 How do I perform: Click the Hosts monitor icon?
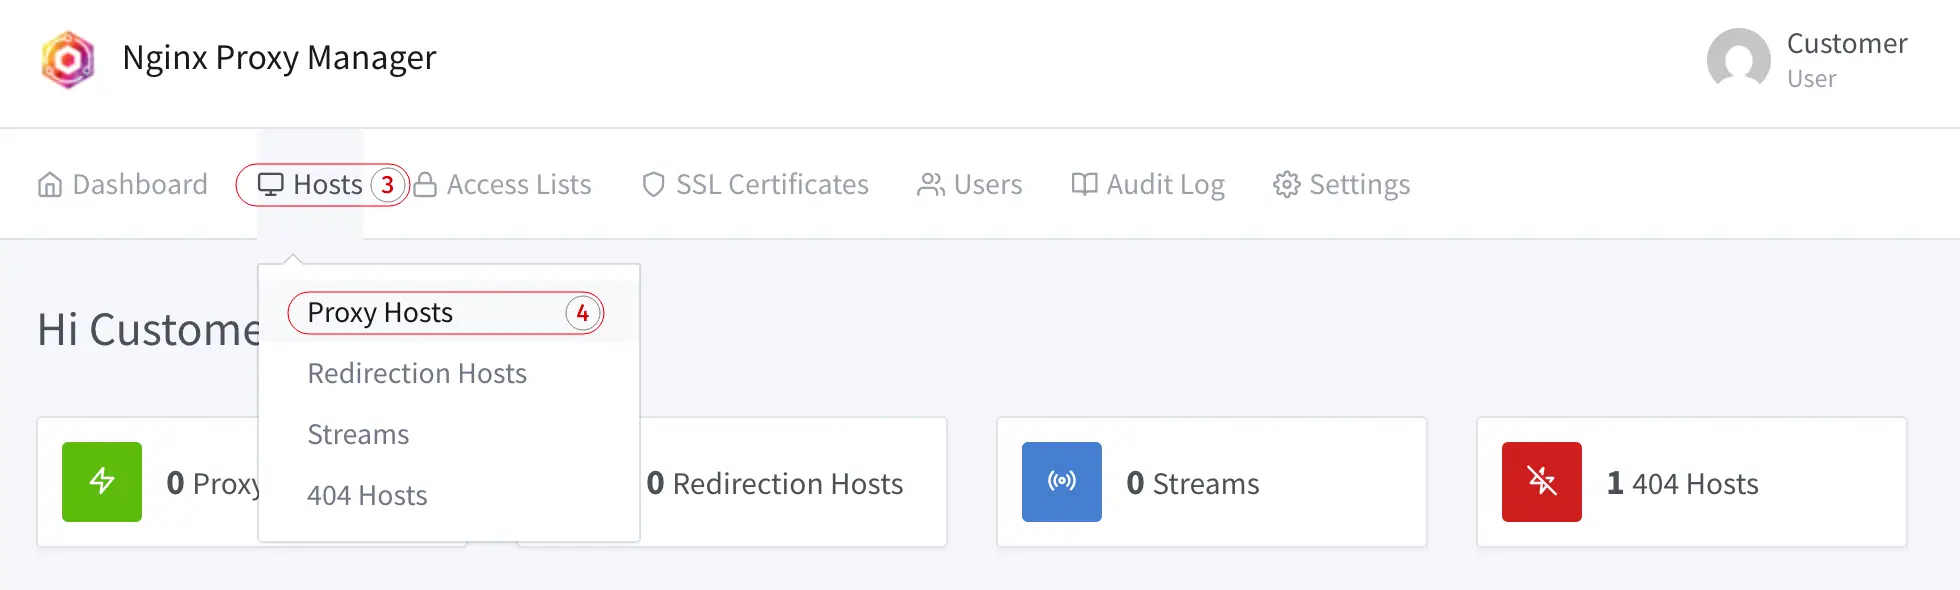point(271,185)
